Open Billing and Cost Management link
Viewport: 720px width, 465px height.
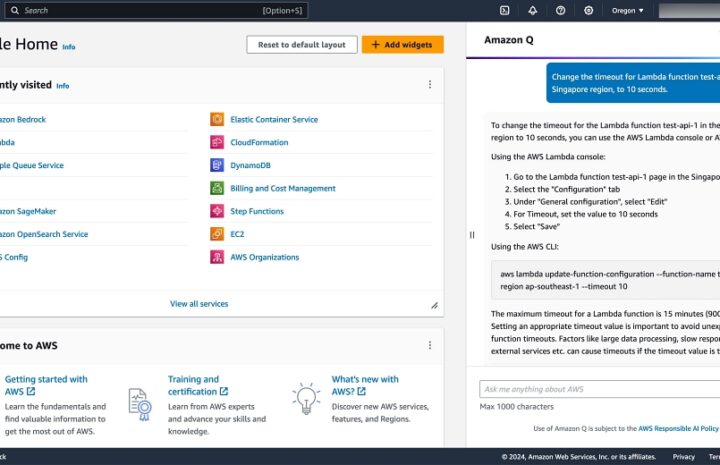283,188
